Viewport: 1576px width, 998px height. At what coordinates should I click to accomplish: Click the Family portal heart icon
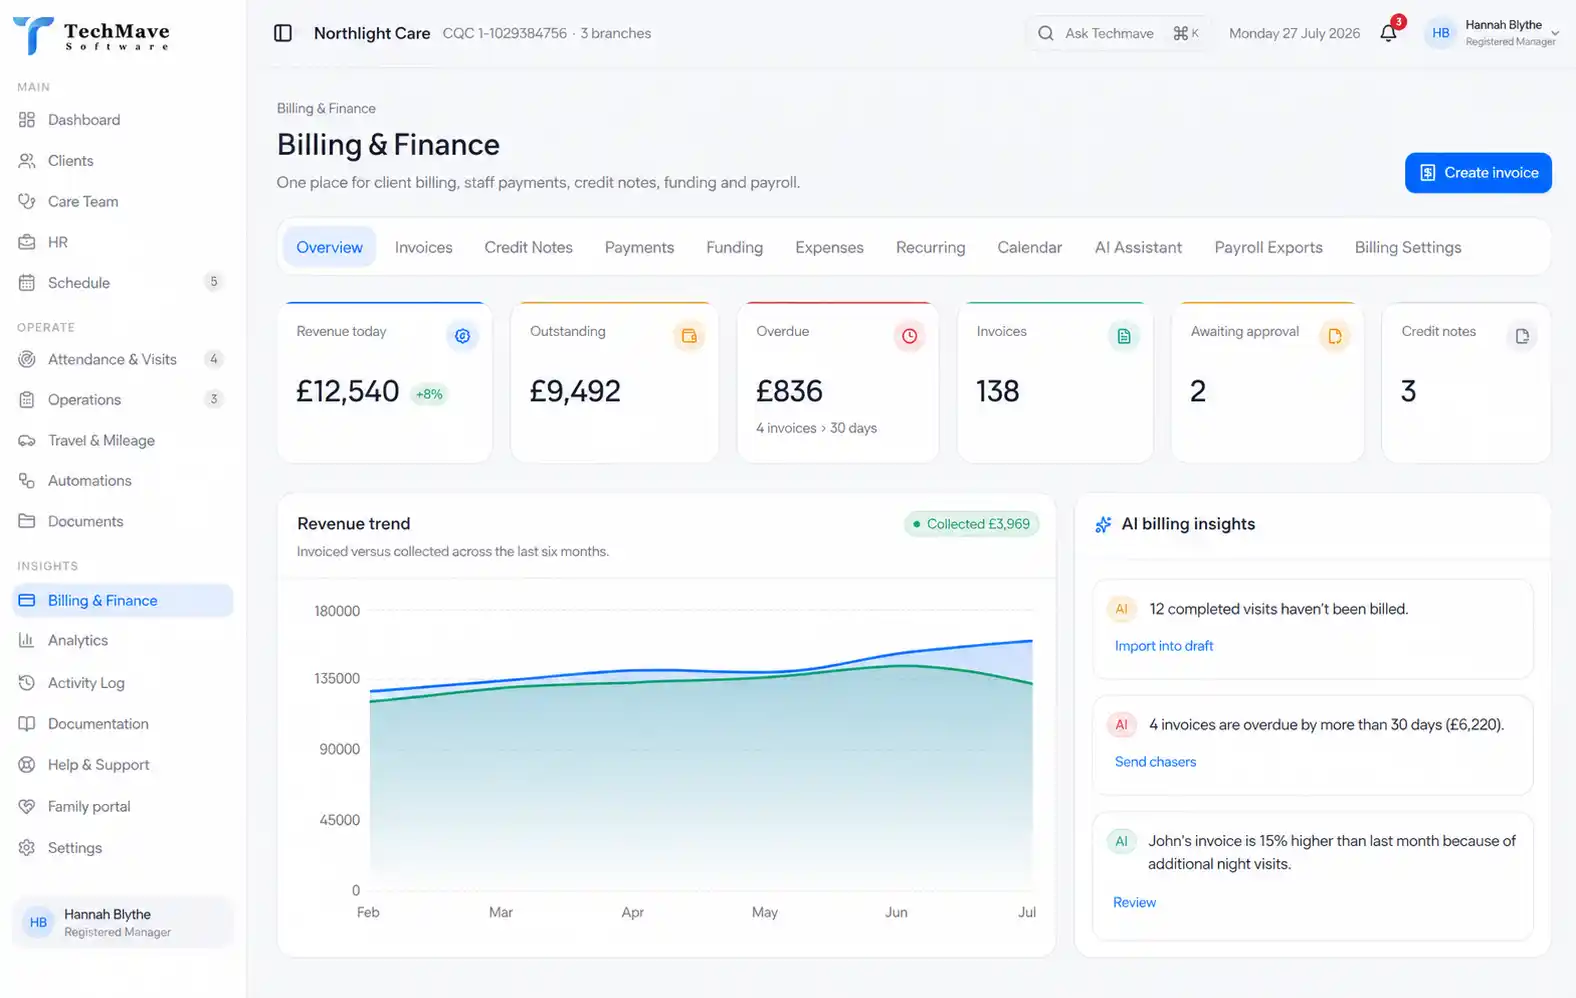(27, 806)
